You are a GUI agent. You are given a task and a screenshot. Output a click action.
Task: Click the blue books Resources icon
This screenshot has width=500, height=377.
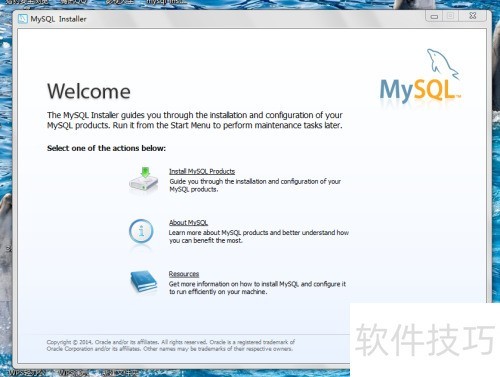click(144, 282)
